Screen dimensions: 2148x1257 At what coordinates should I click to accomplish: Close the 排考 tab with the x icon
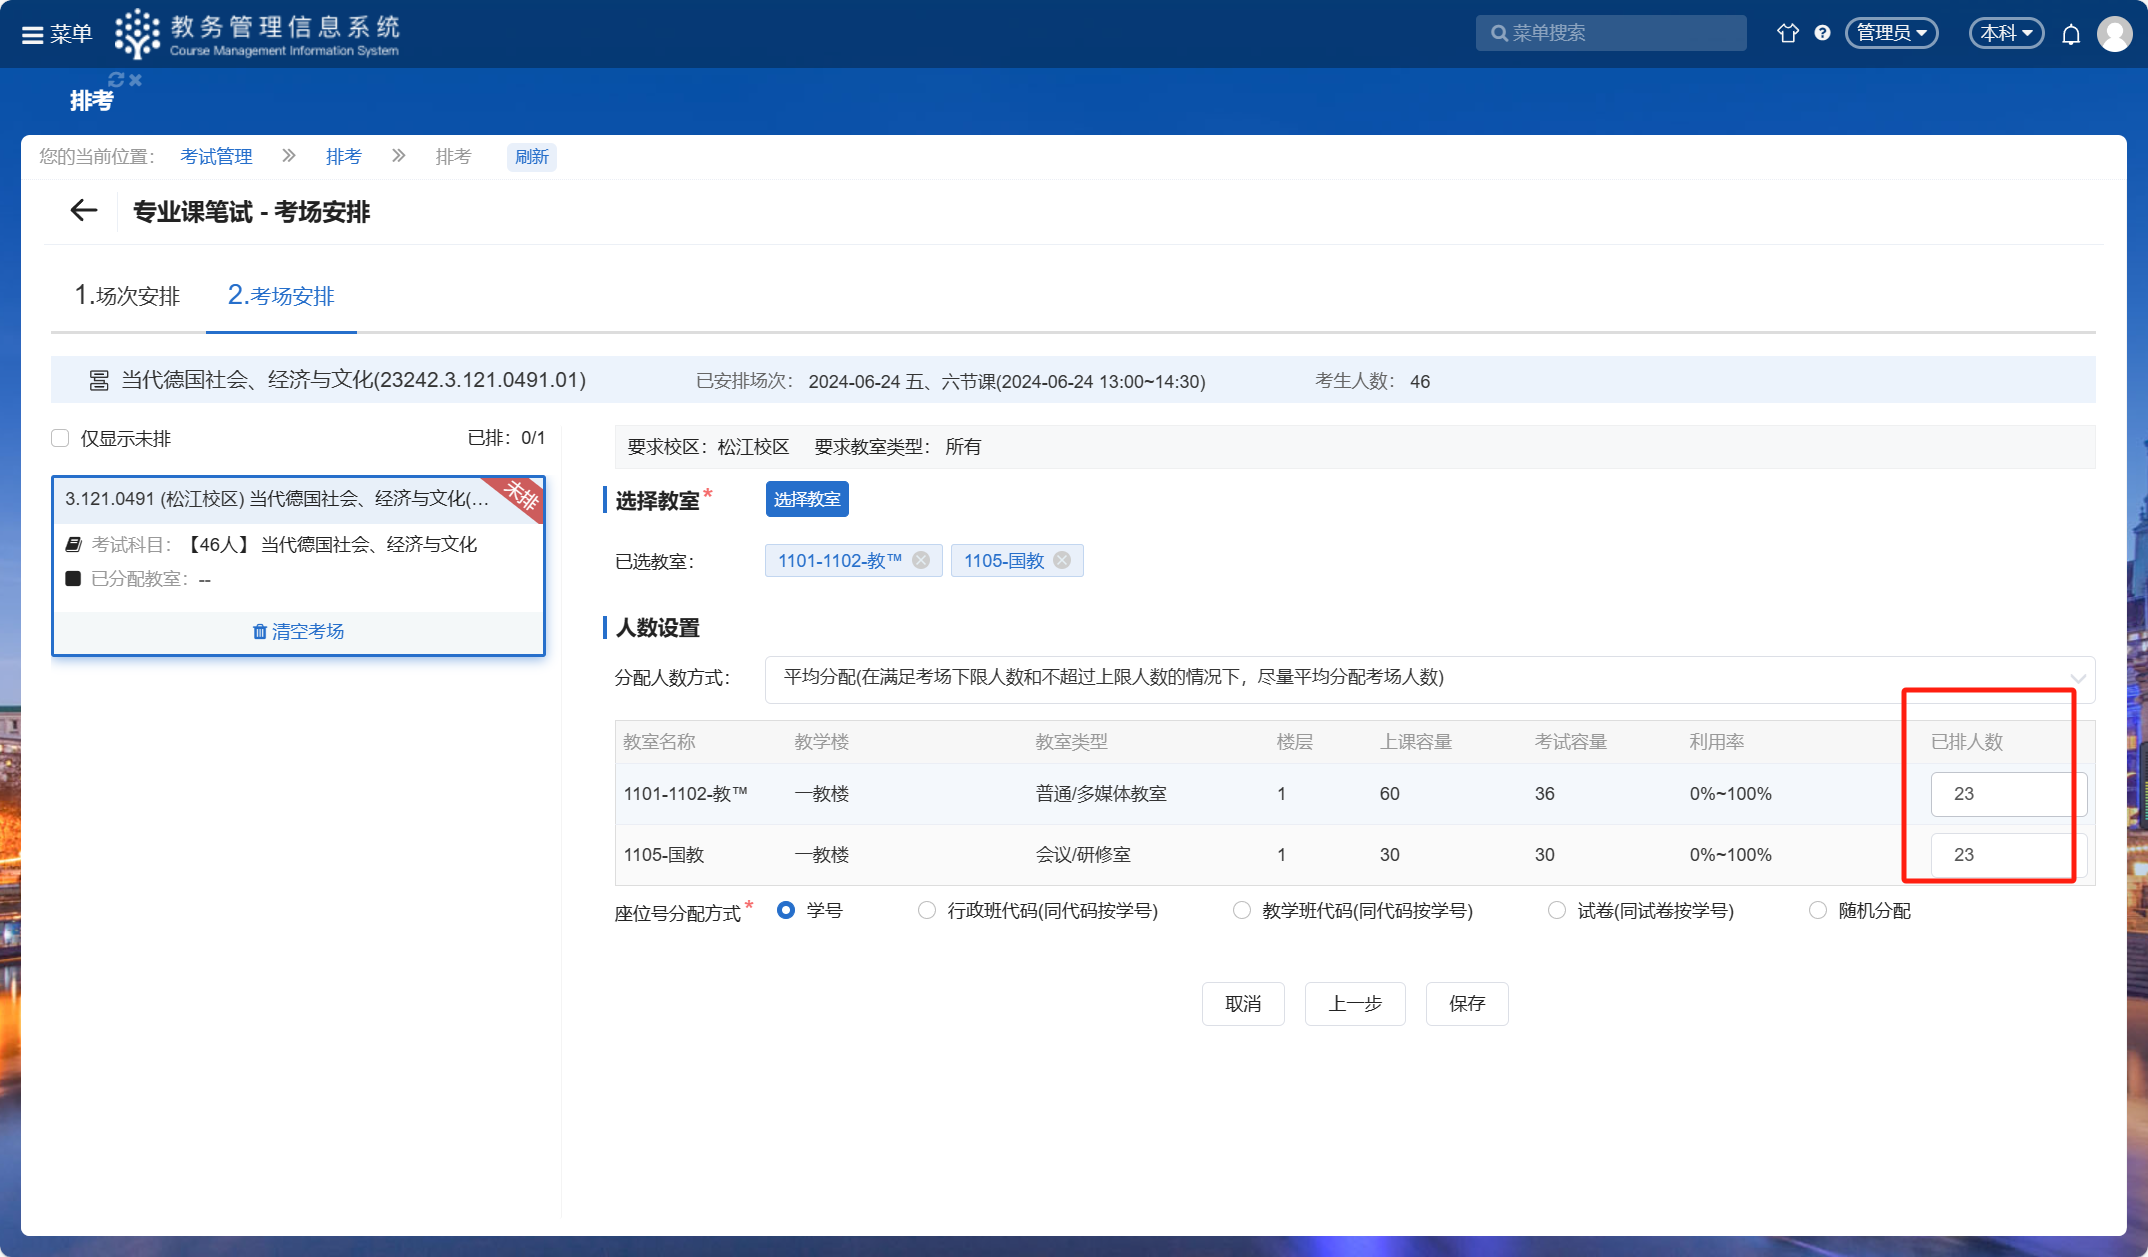click(136, 79)
